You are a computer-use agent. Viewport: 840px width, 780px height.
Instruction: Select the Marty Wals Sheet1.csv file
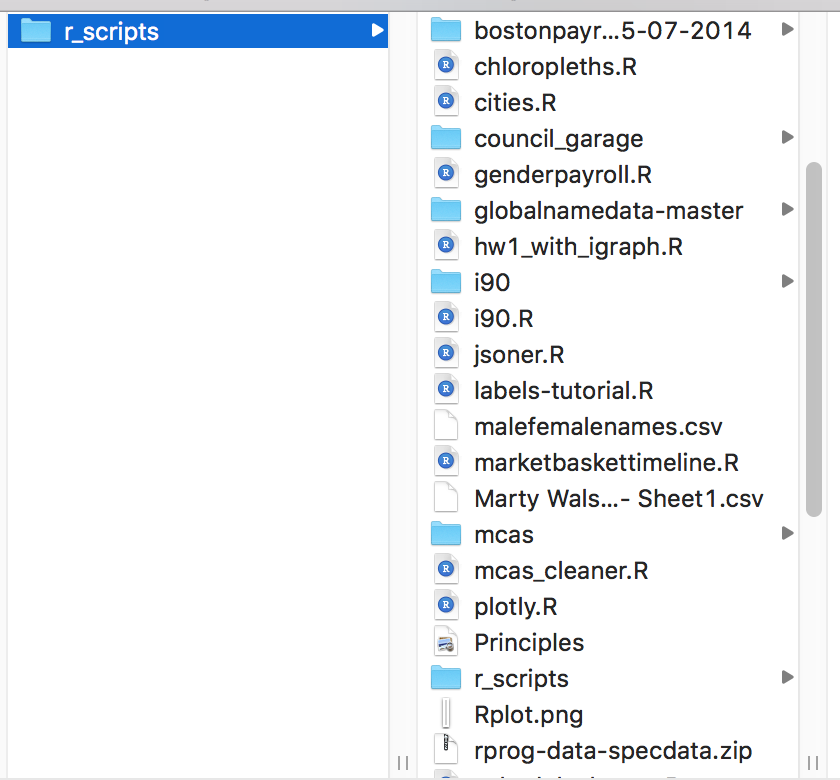click(618, 499)
